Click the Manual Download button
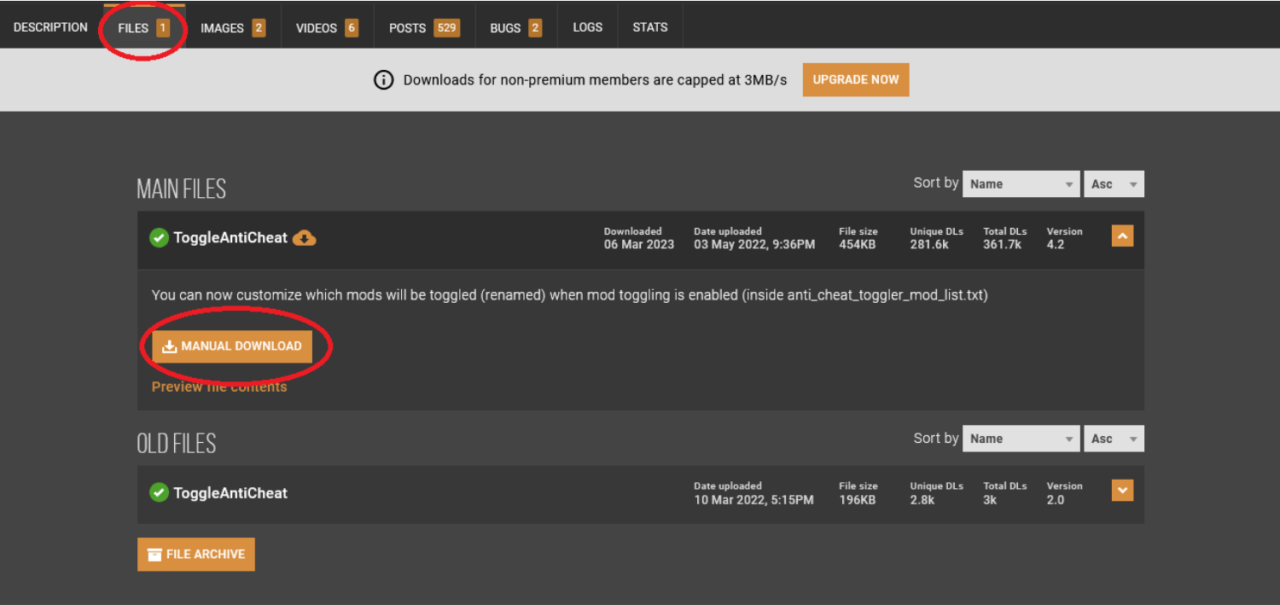 tap(232, 346)
